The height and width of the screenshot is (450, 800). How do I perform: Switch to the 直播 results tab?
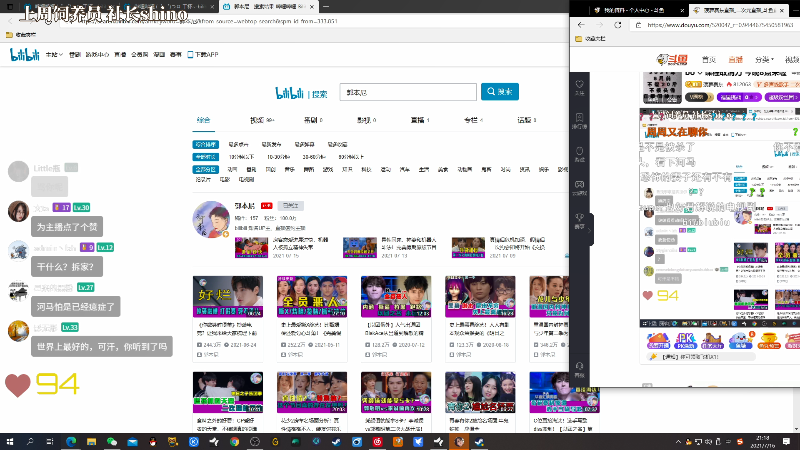(x=420, y=120)
